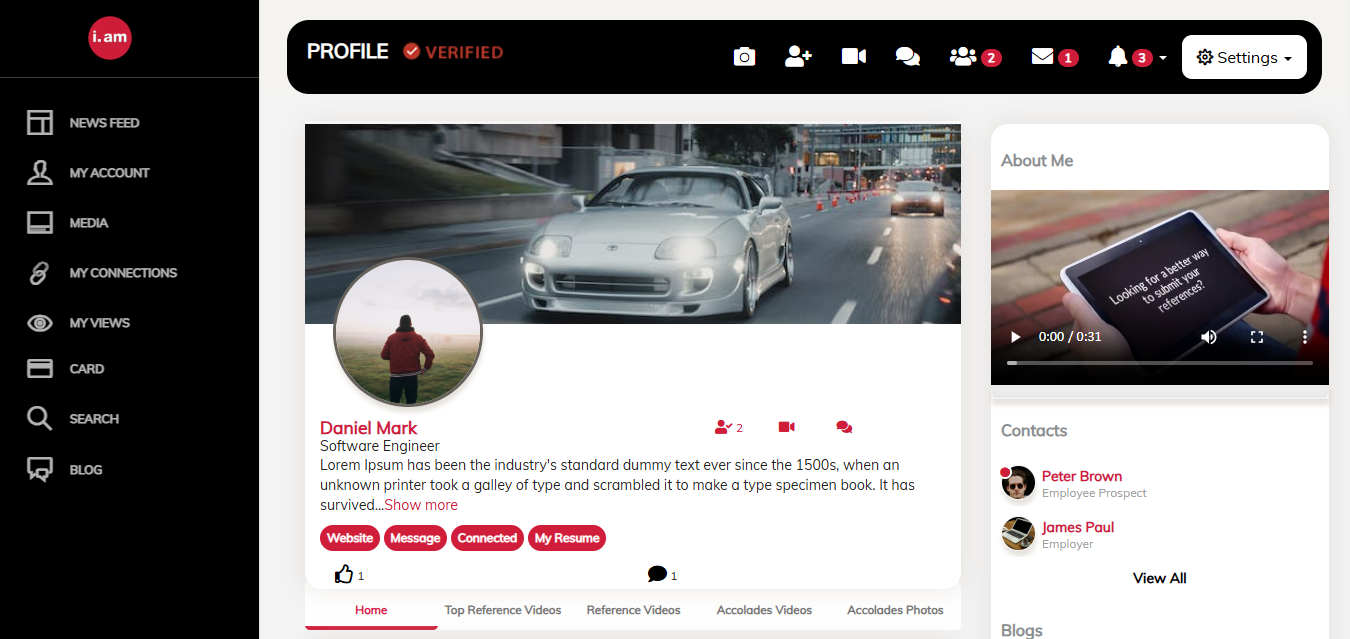Click the Website button

point(350,538)
